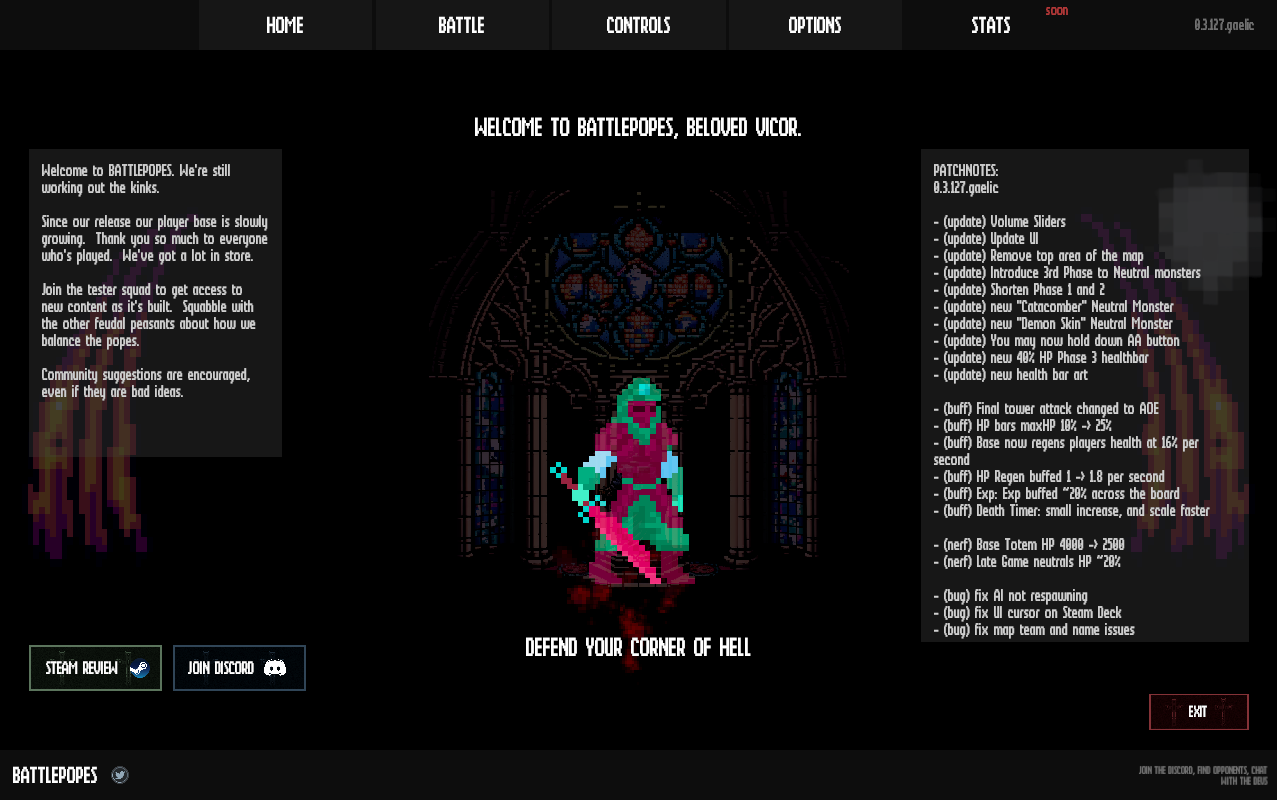
Task: Click the STEAM REVIEW button
Action: pyautogui.click(x=95, y=668)
